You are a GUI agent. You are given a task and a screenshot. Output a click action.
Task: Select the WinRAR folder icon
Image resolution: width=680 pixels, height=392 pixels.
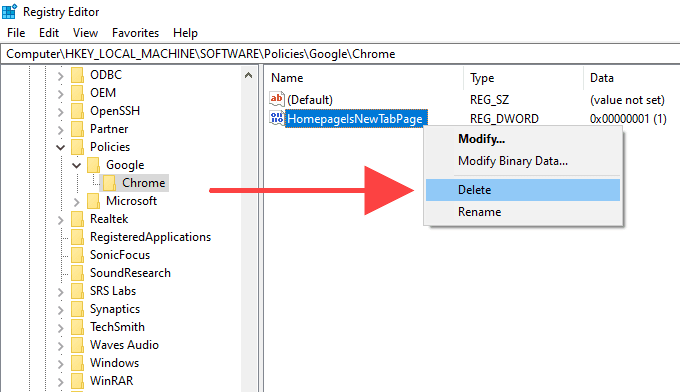(77, 381)
